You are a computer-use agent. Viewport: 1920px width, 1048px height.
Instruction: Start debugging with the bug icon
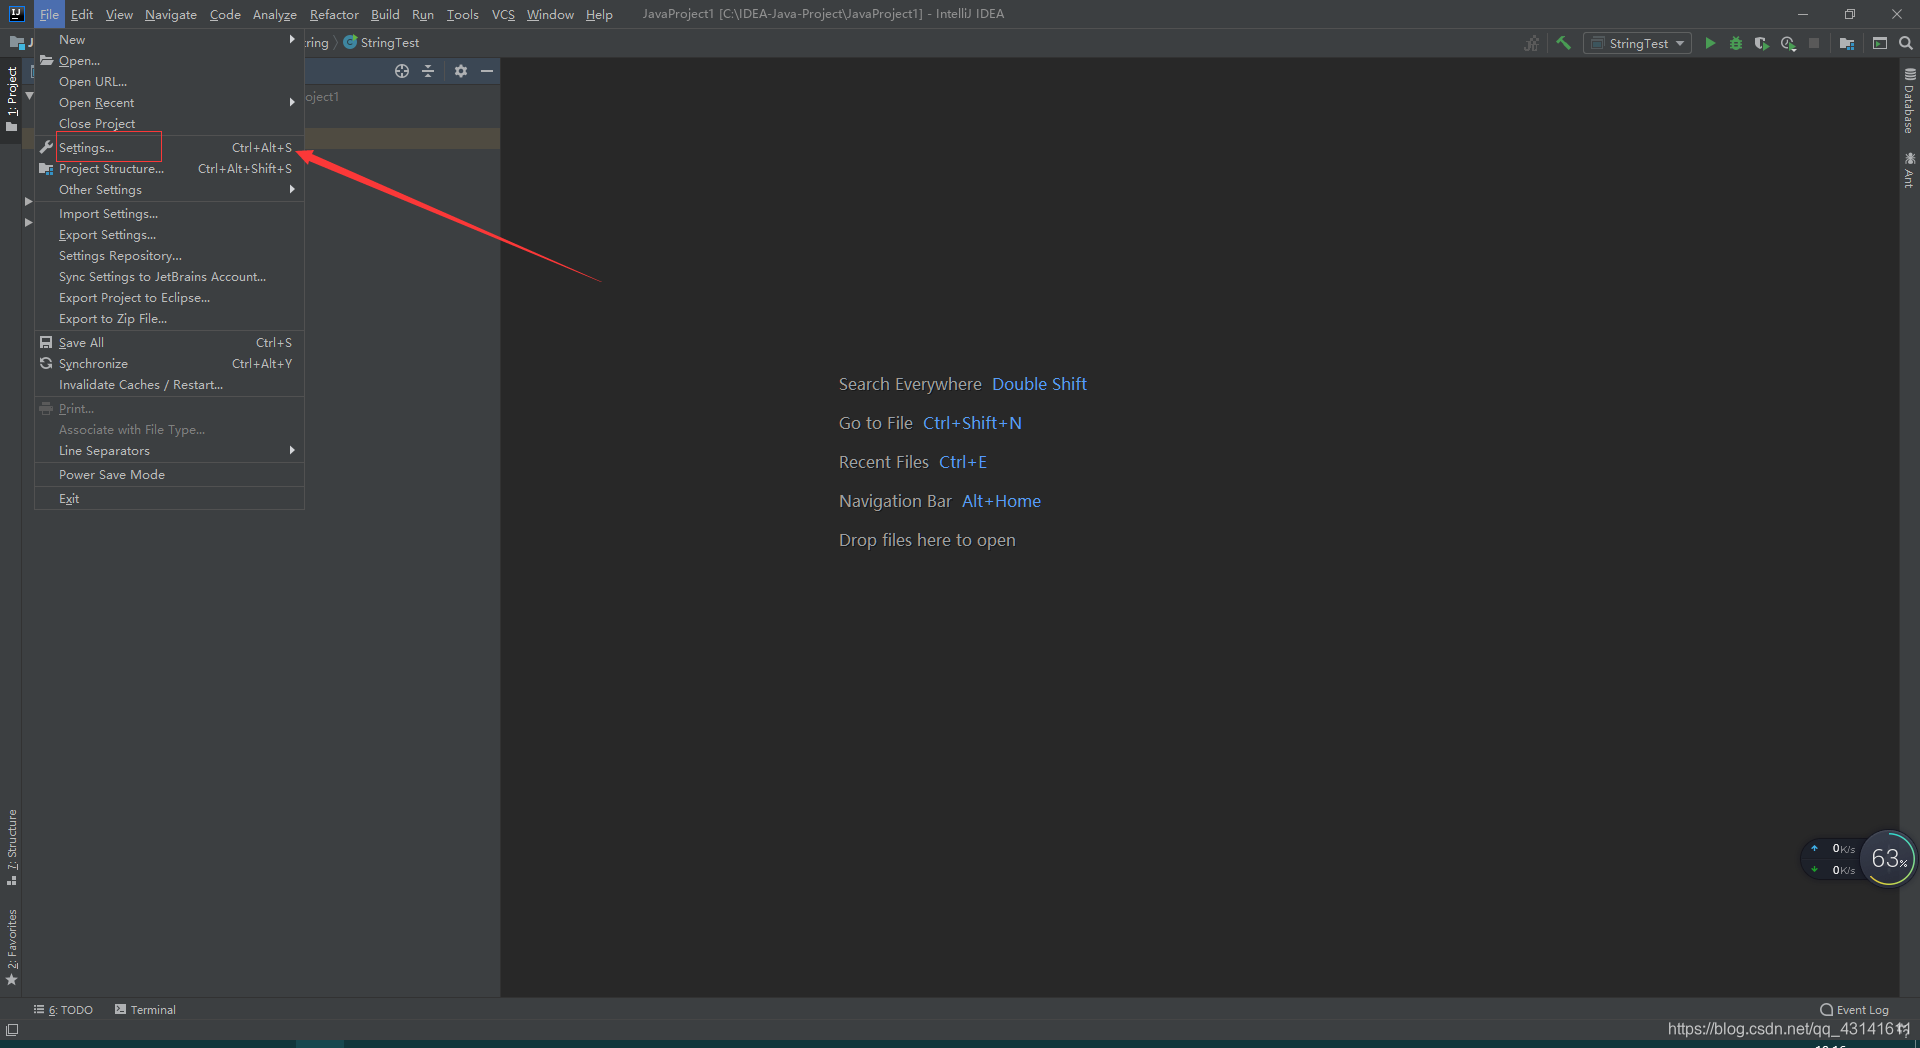pyautogui.click(x=1736, y=43)
